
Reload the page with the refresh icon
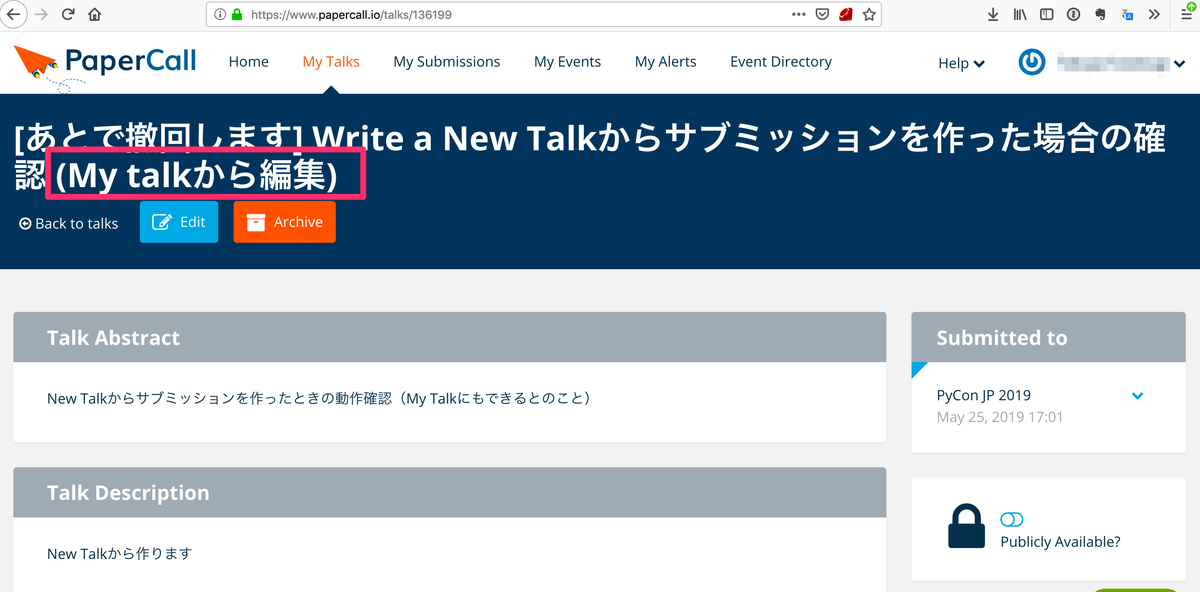pyautogui.click(x=68, y=15)
